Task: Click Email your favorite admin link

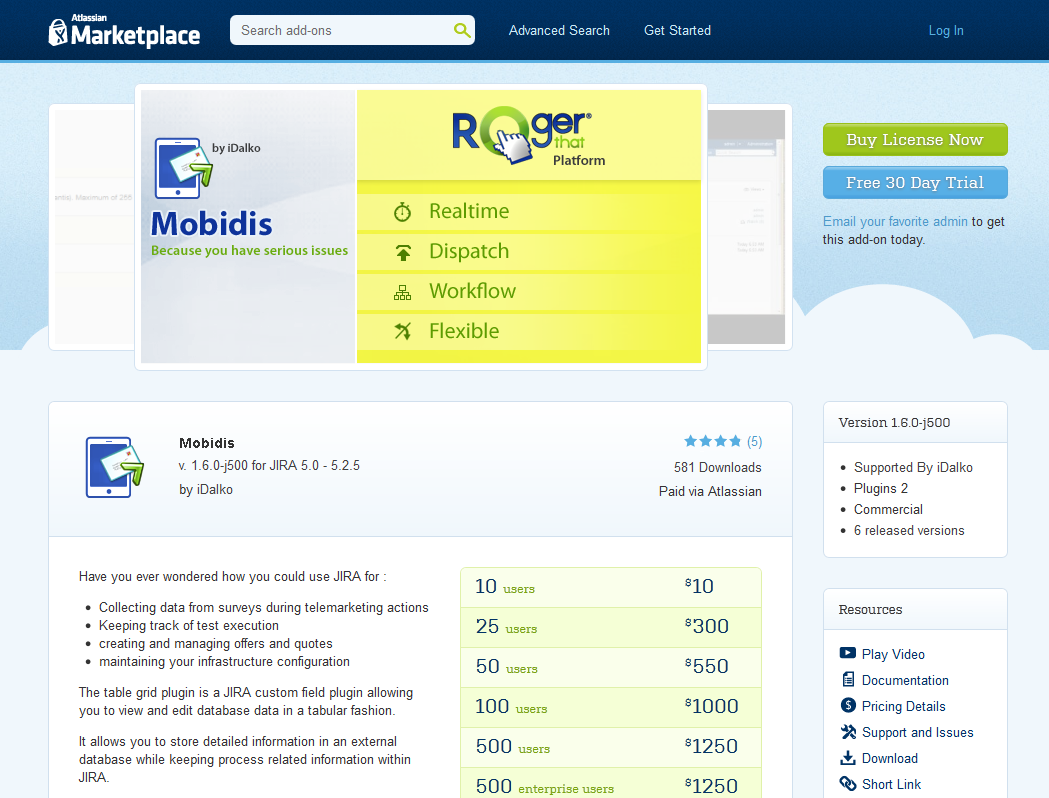Action: [x=895, y=221]
